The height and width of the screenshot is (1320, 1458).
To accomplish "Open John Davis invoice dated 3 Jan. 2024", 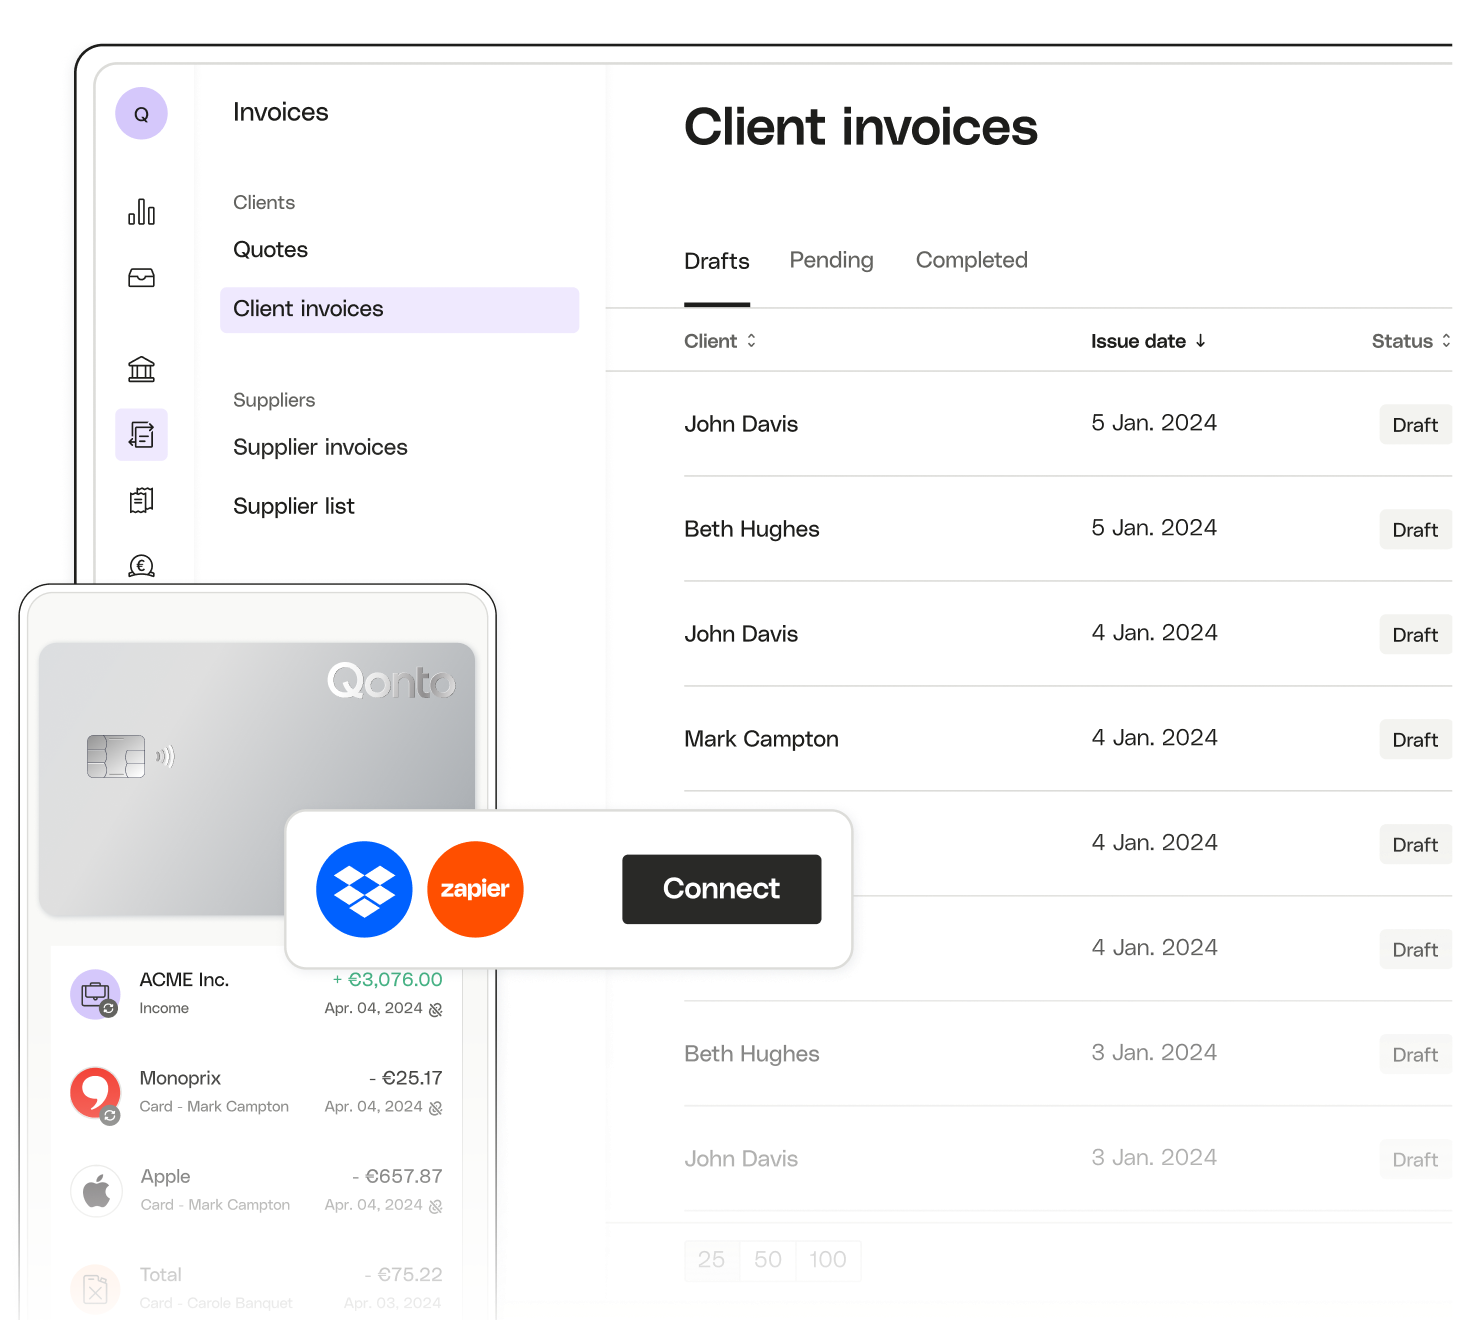I will pyautogui.click(x=1067, y=1159).
